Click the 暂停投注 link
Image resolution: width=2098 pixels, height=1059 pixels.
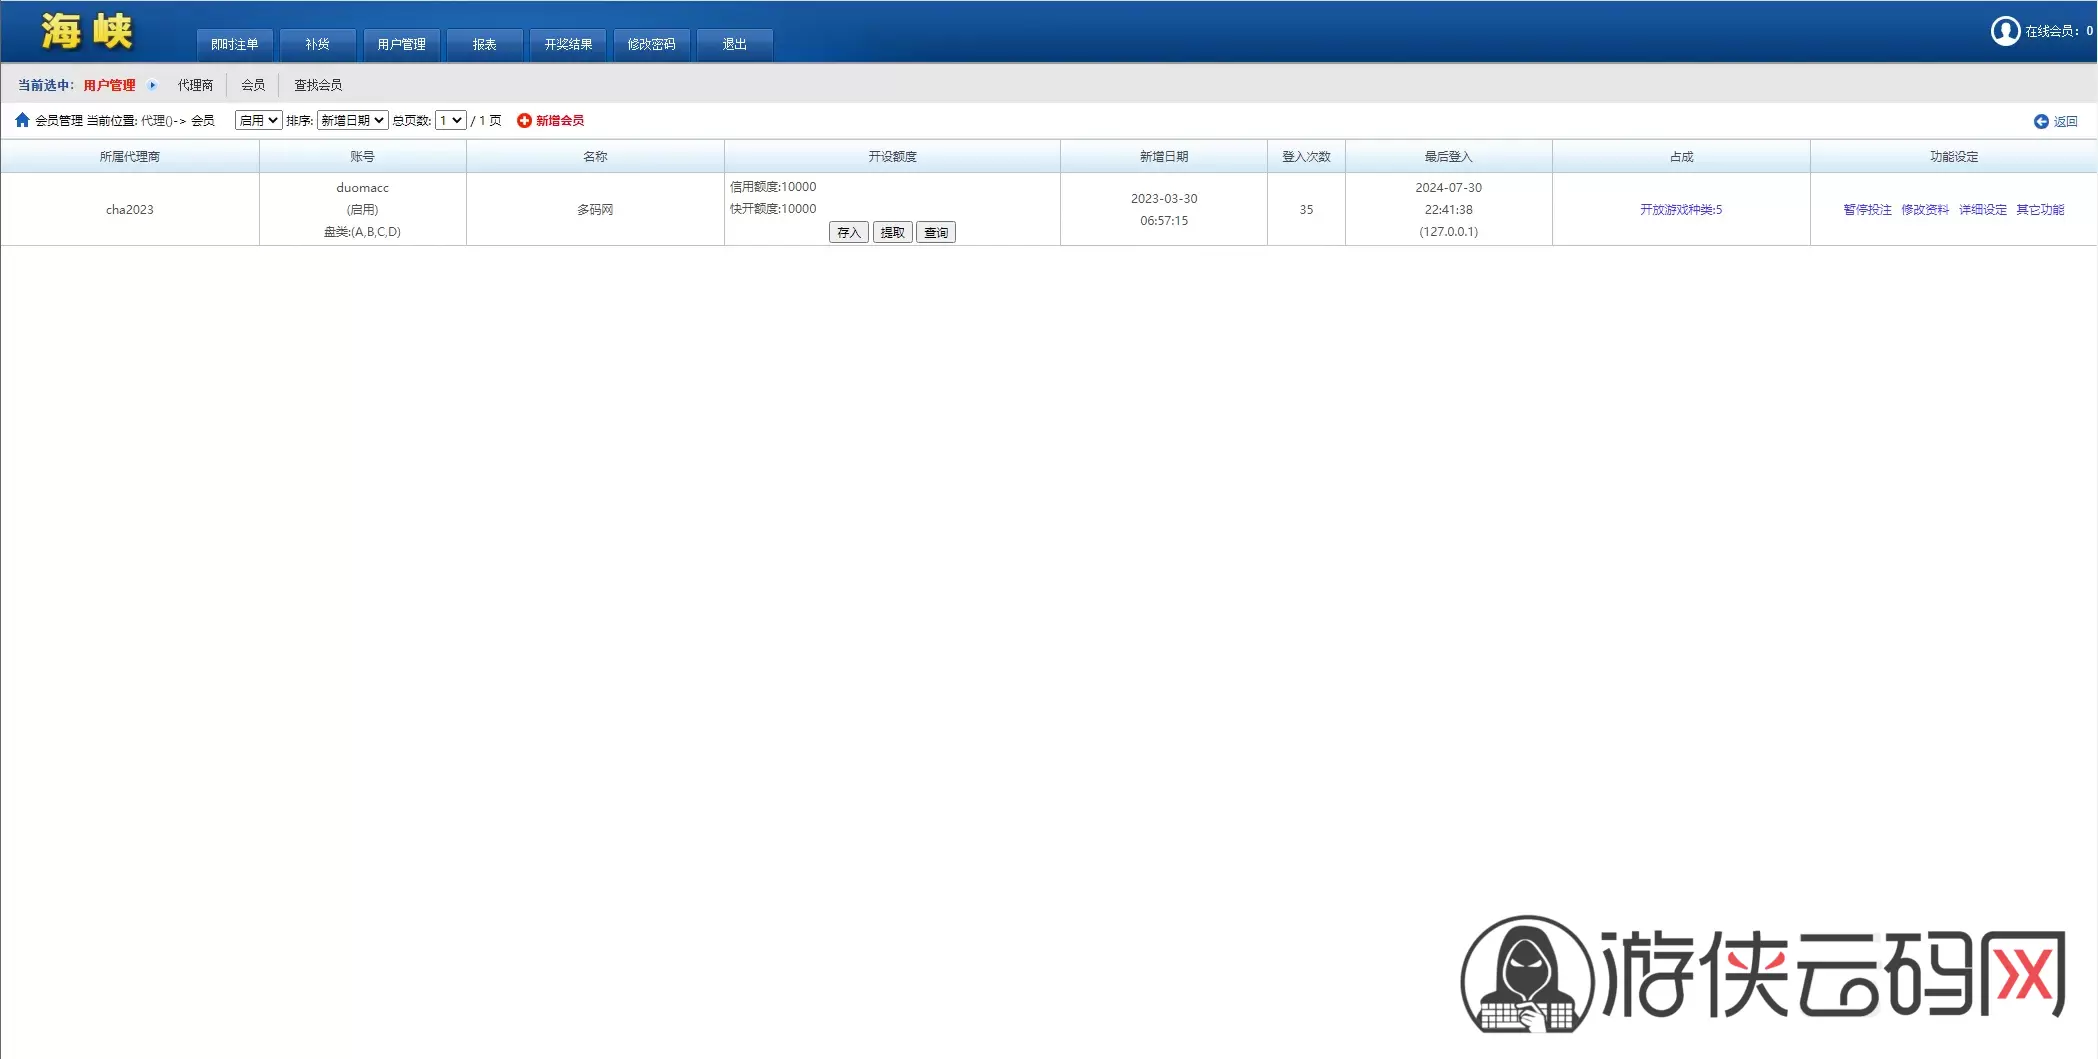click(x=1867, y=209)
